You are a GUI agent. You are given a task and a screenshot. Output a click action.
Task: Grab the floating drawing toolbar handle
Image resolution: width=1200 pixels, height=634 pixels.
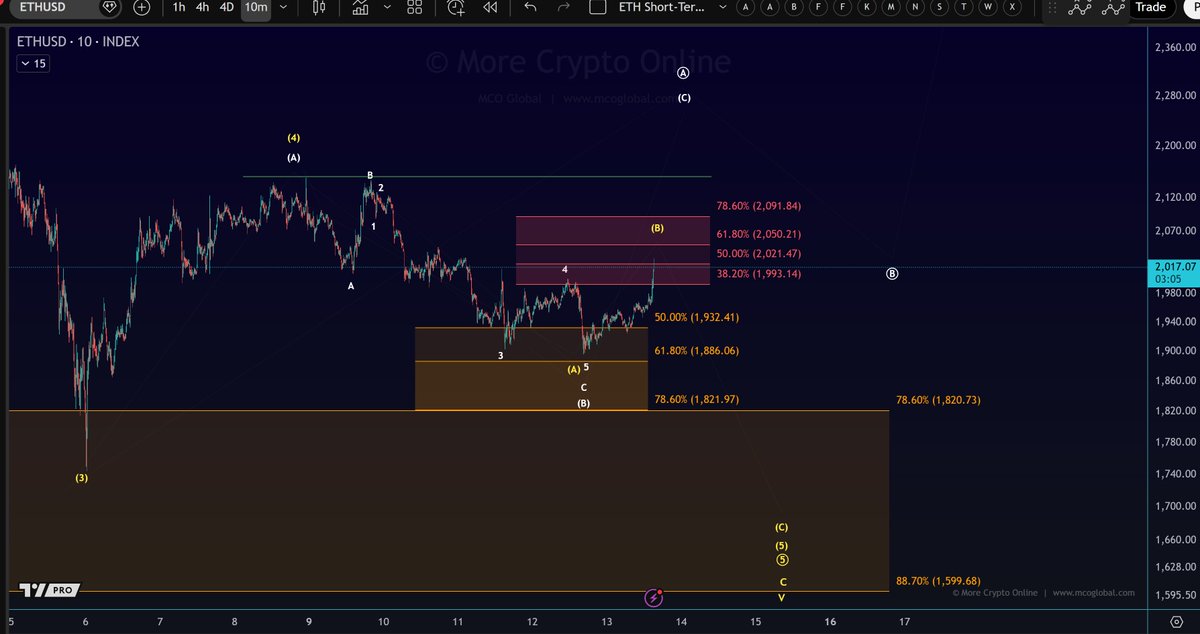click(1051, 8)
